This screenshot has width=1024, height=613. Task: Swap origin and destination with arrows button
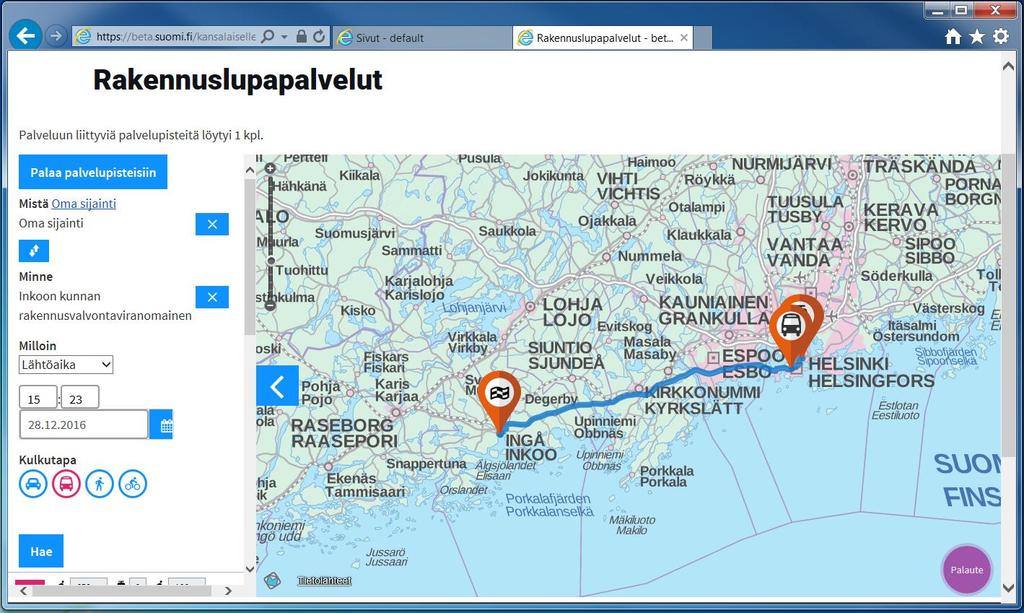(x=34, y=251)
